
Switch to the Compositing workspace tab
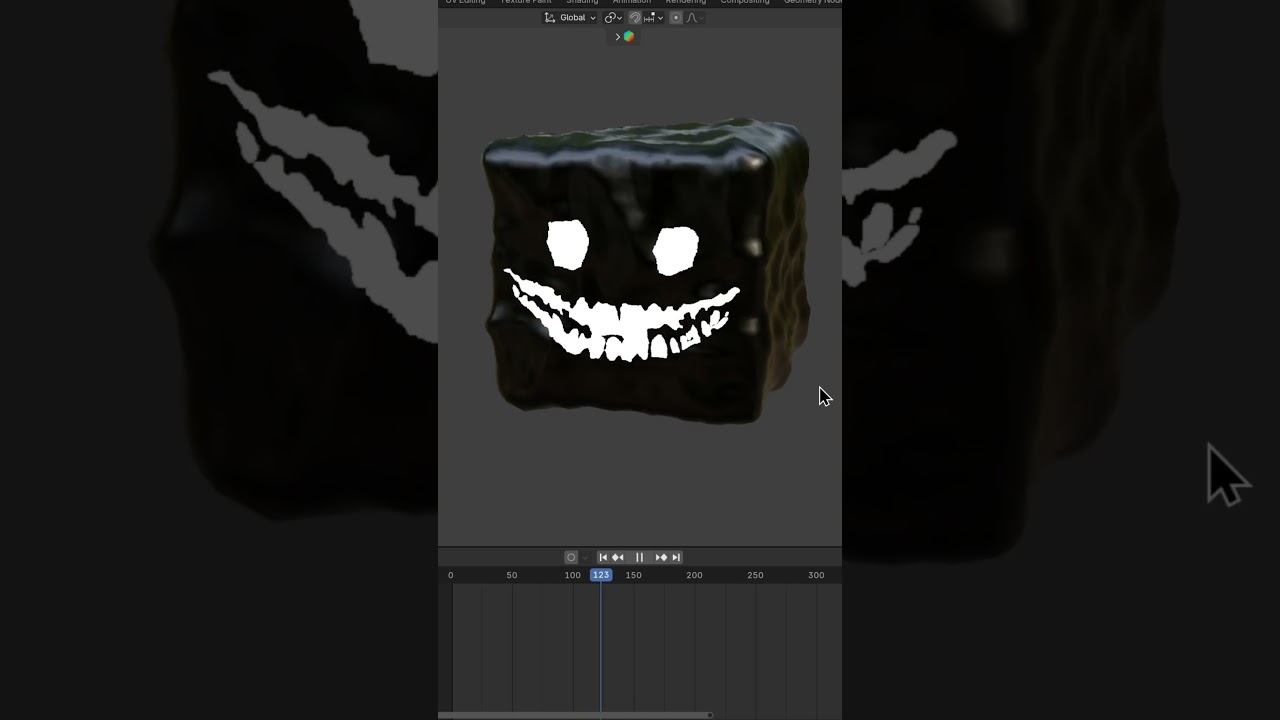745,2
